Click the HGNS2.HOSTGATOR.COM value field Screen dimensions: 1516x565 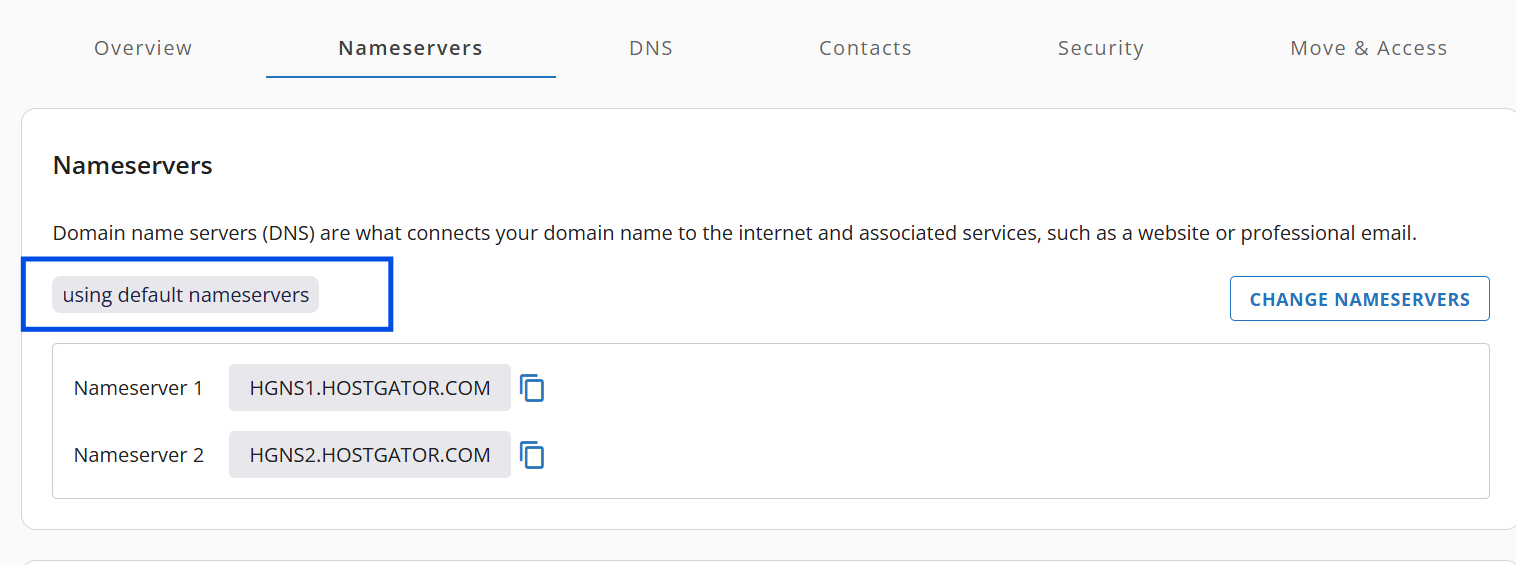(x=370, y=455)
